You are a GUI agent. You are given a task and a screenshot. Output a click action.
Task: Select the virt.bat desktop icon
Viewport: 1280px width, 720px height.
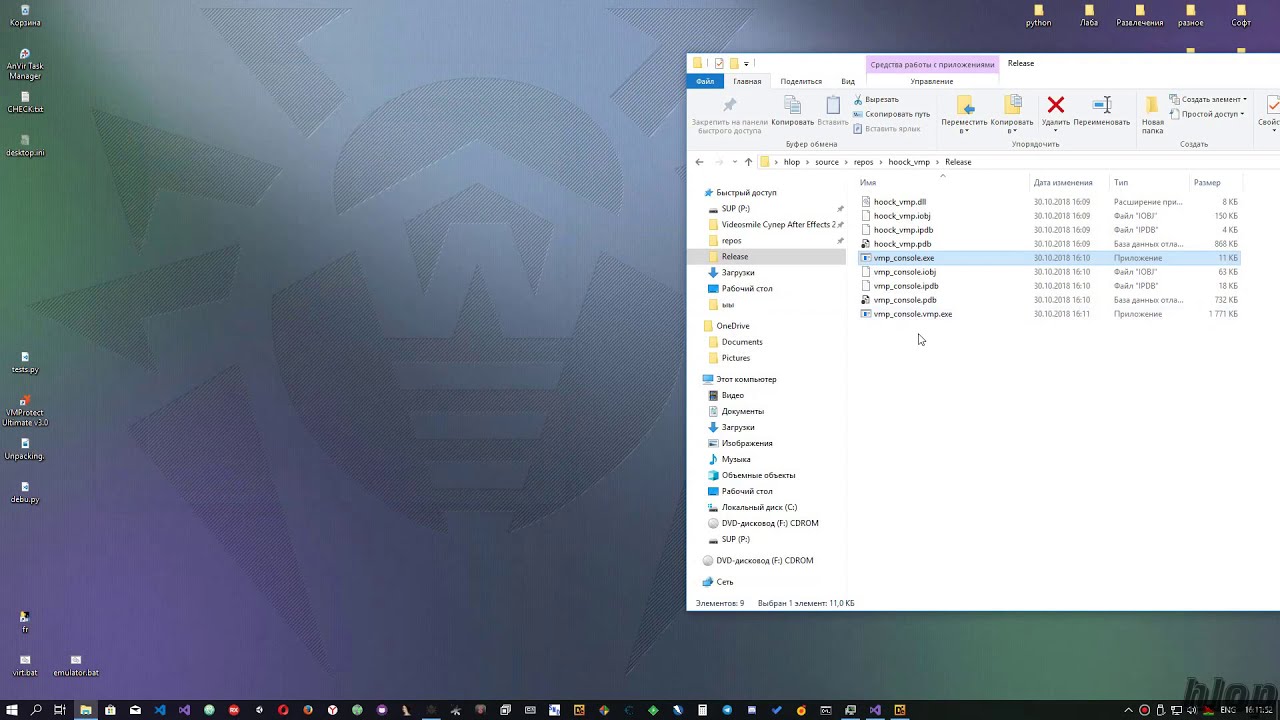25,666
